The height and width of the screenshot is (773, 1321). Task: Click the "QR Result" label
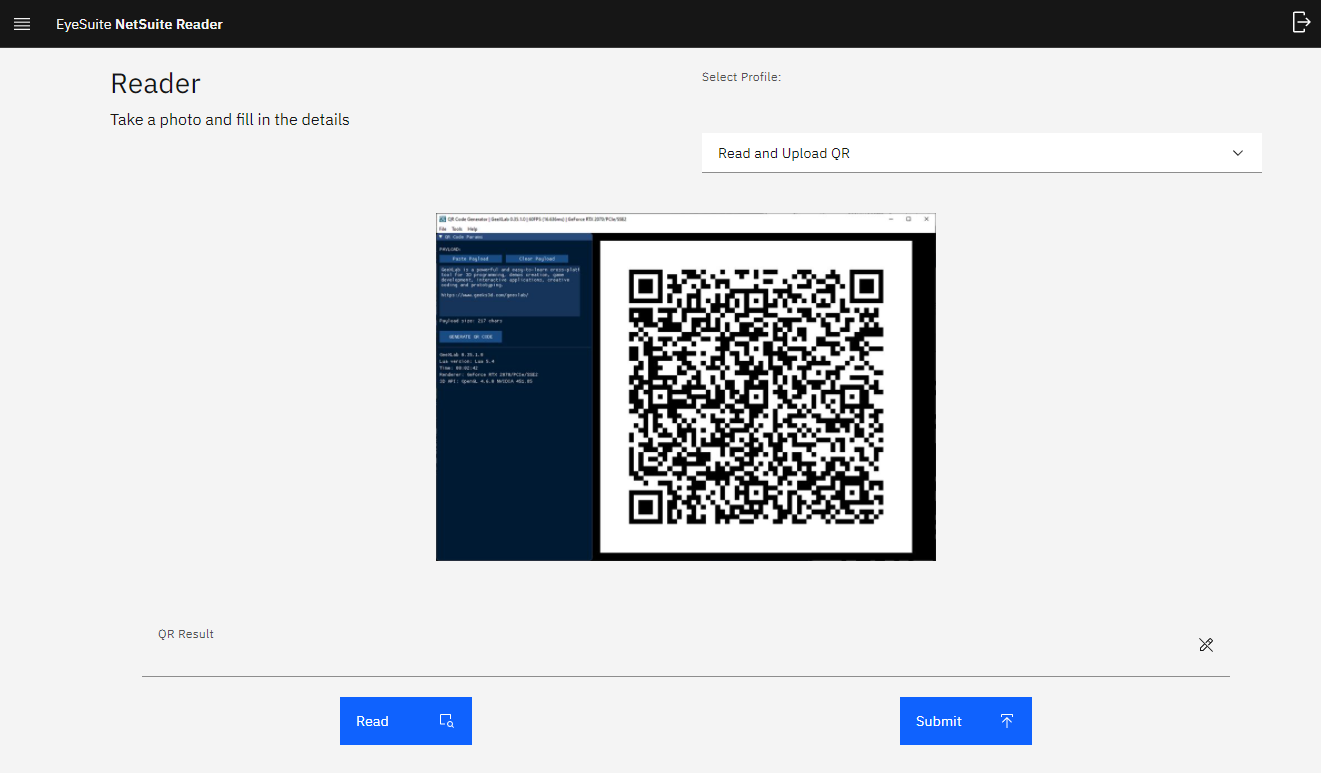186,634
